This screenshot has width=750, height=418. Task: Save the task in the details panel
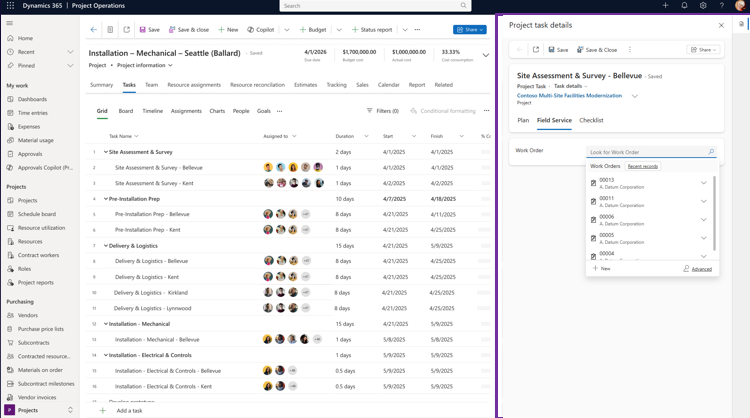(x=558, y=50)
